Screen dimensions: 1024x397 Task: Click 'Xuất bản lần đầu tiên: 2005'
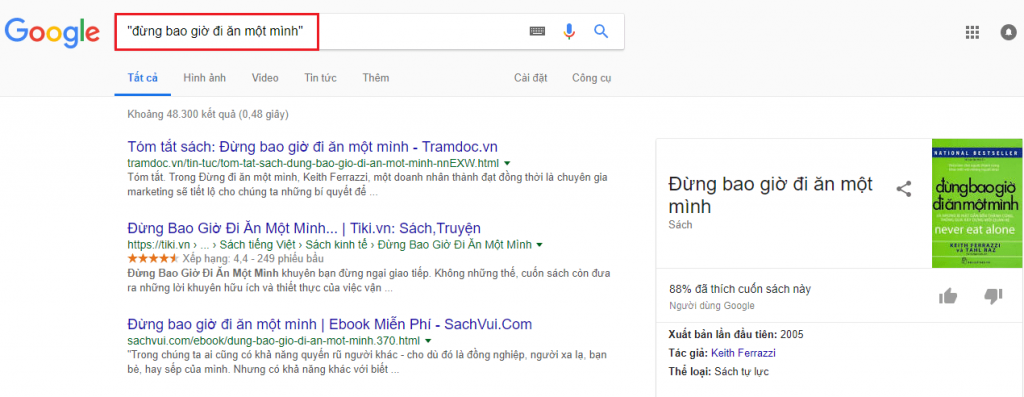tap(736, 335)
